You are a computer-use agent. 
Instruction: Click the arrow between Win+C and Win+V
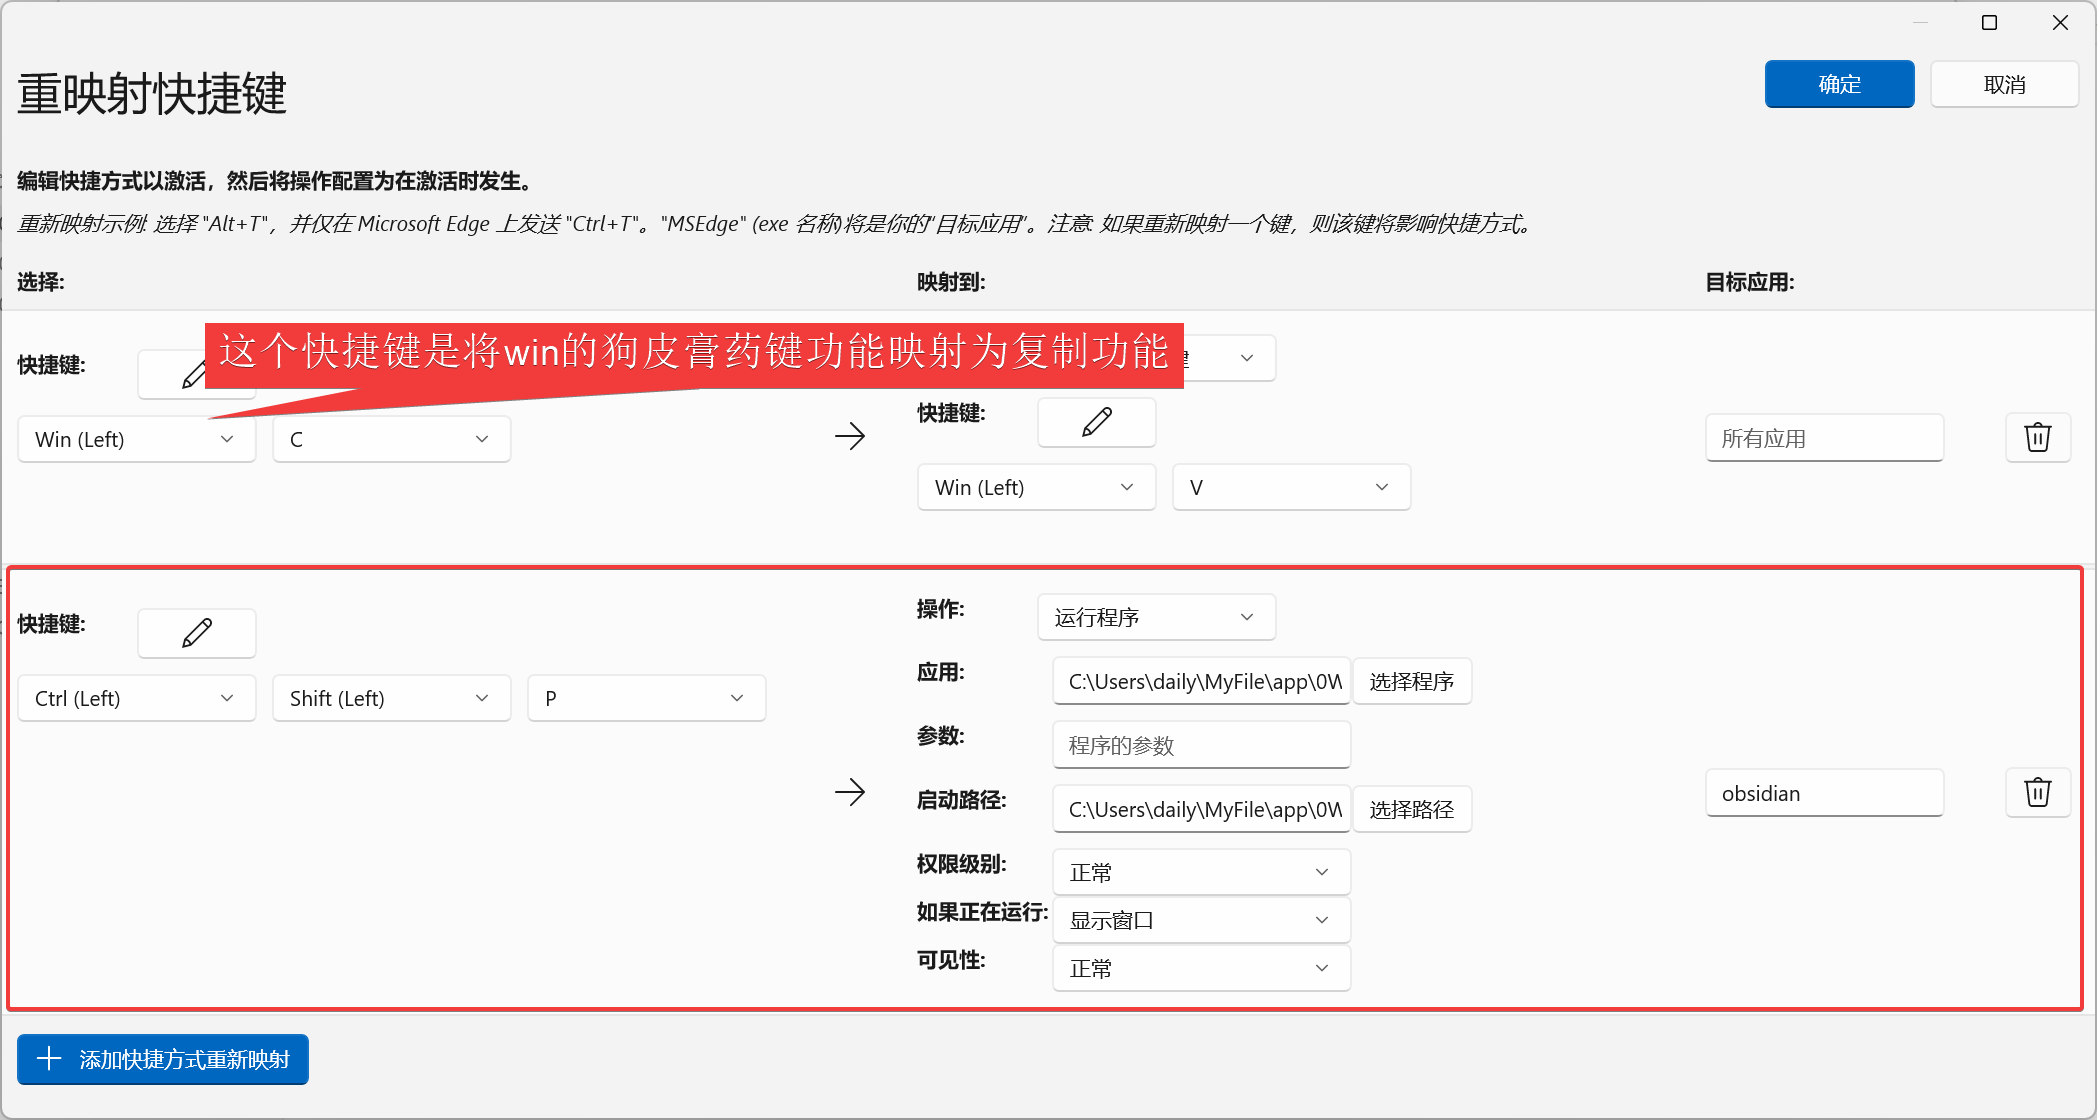[x=849, y=436]
